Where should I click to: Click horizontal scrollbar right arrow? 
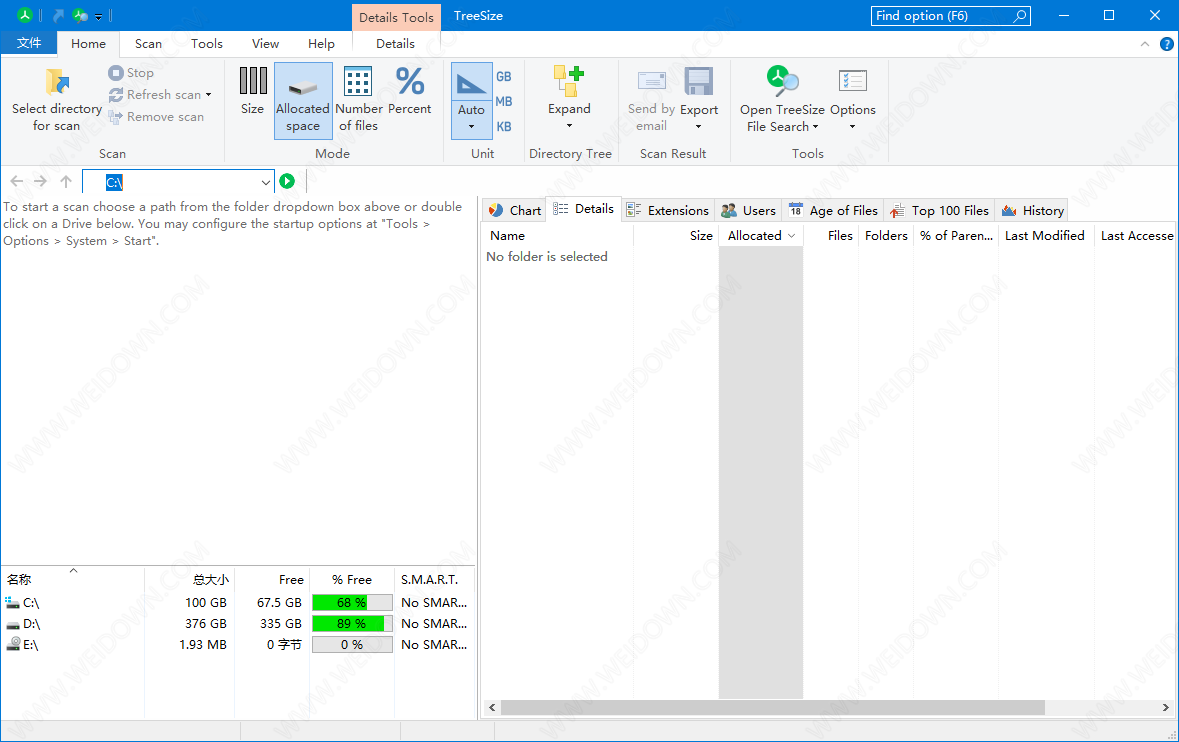pyautogui.click(x=1165, y=707)
